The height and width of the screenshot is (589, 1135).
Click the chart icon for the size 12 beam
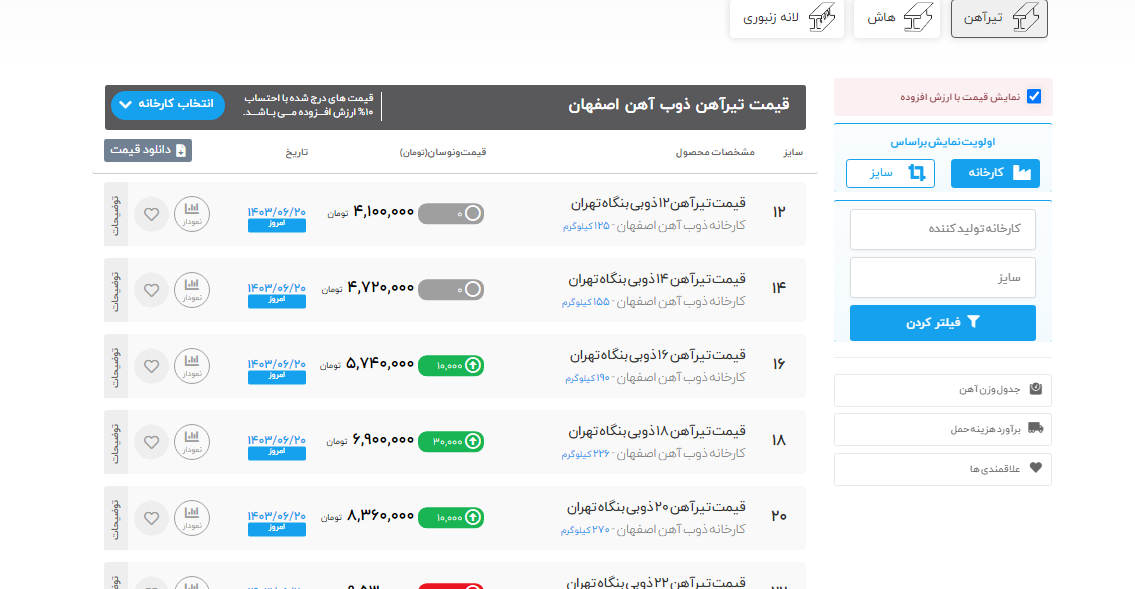pyautogui.click(x=192, y=214)
